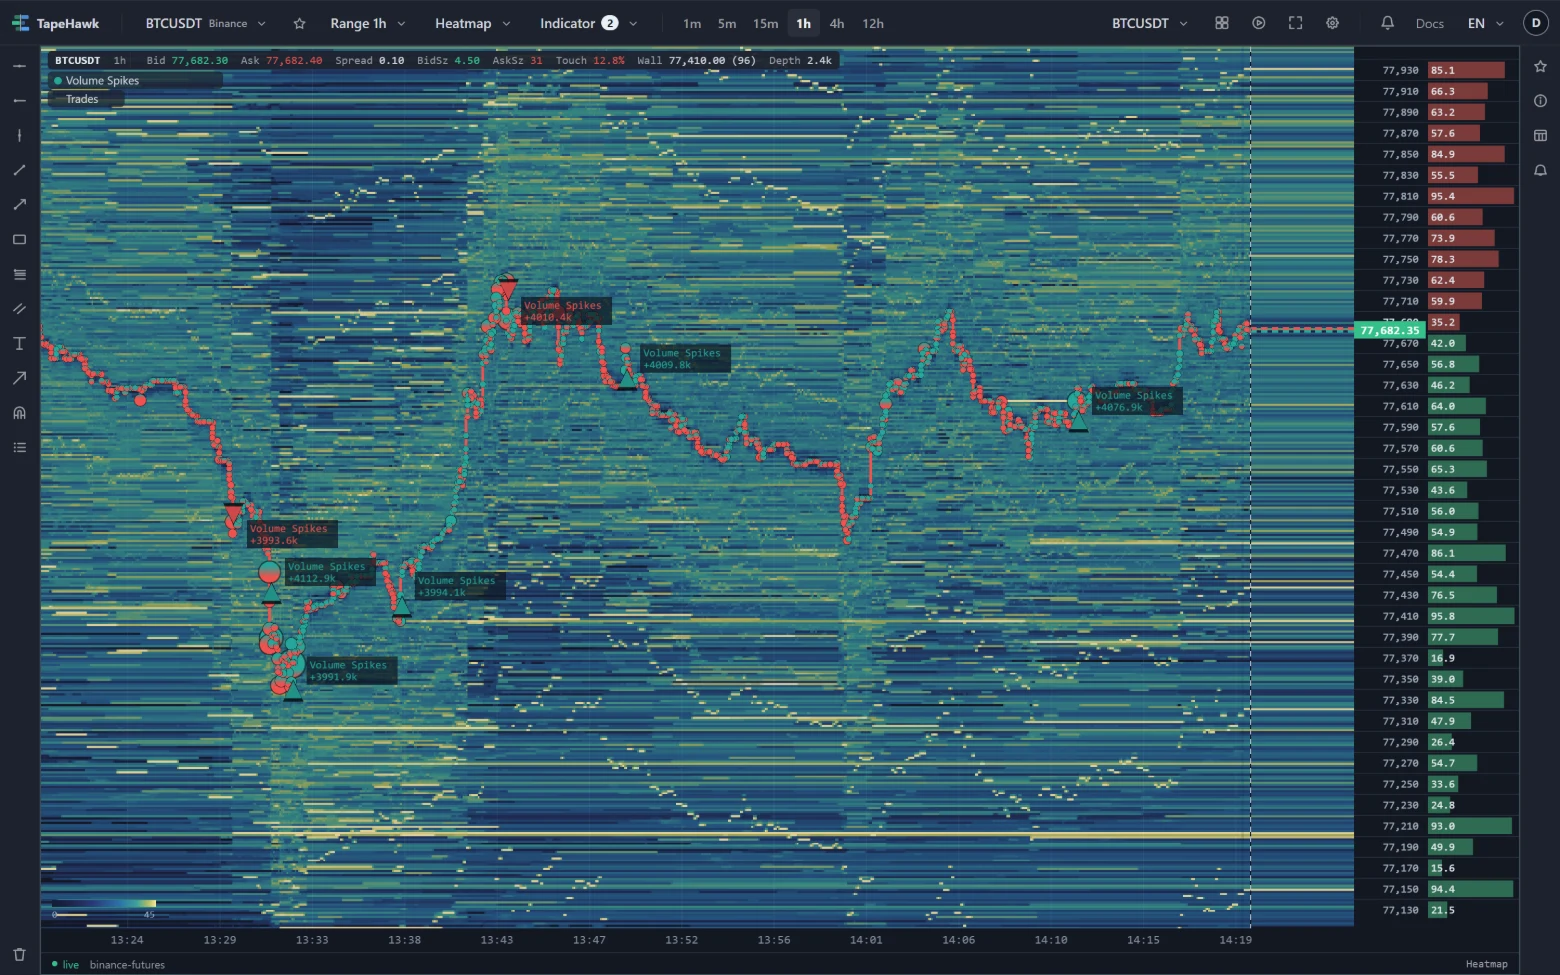Click the 77,410 order book row
1560x975 pixels.
[x=1437, y=616]
